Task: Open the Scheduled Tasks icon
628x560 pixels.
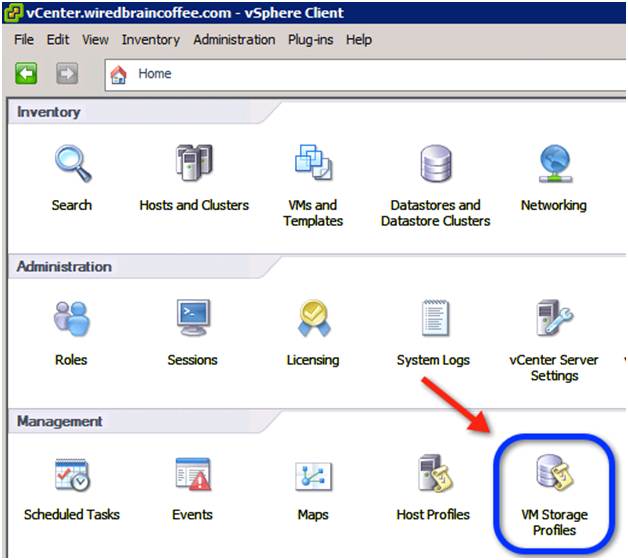Action: [x=72, y=475]
